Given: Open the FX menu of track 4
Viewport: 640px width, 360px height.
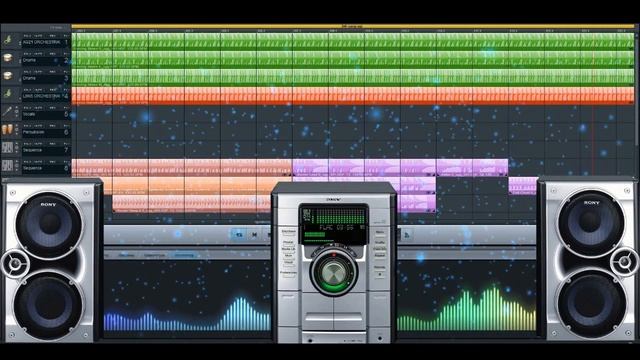Looking at the screenshot, I should pos(66,90).
